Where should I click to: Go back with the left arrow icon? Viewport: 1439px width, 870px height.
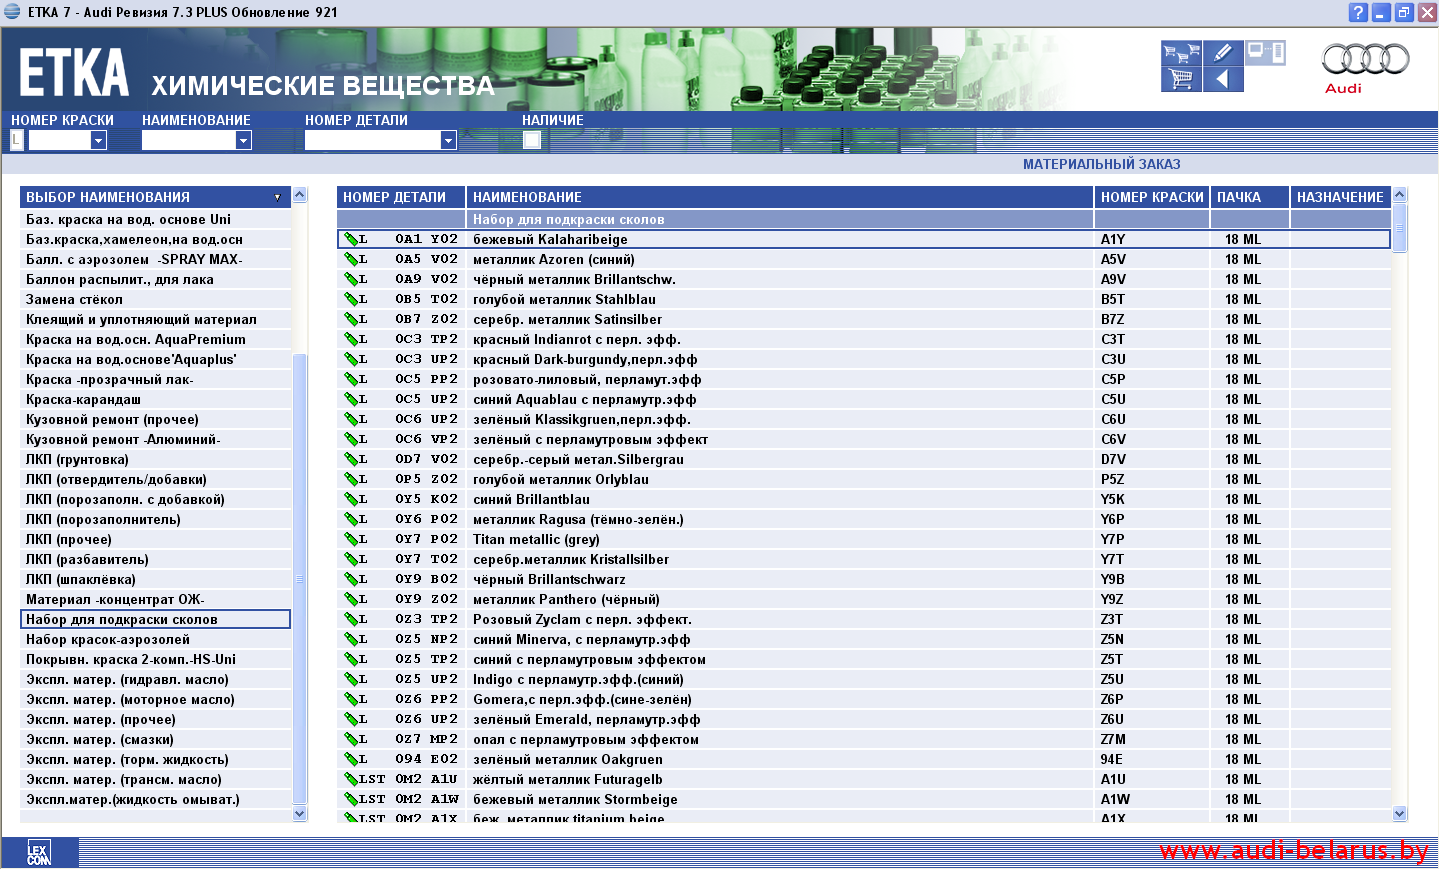coord(1223,79)
